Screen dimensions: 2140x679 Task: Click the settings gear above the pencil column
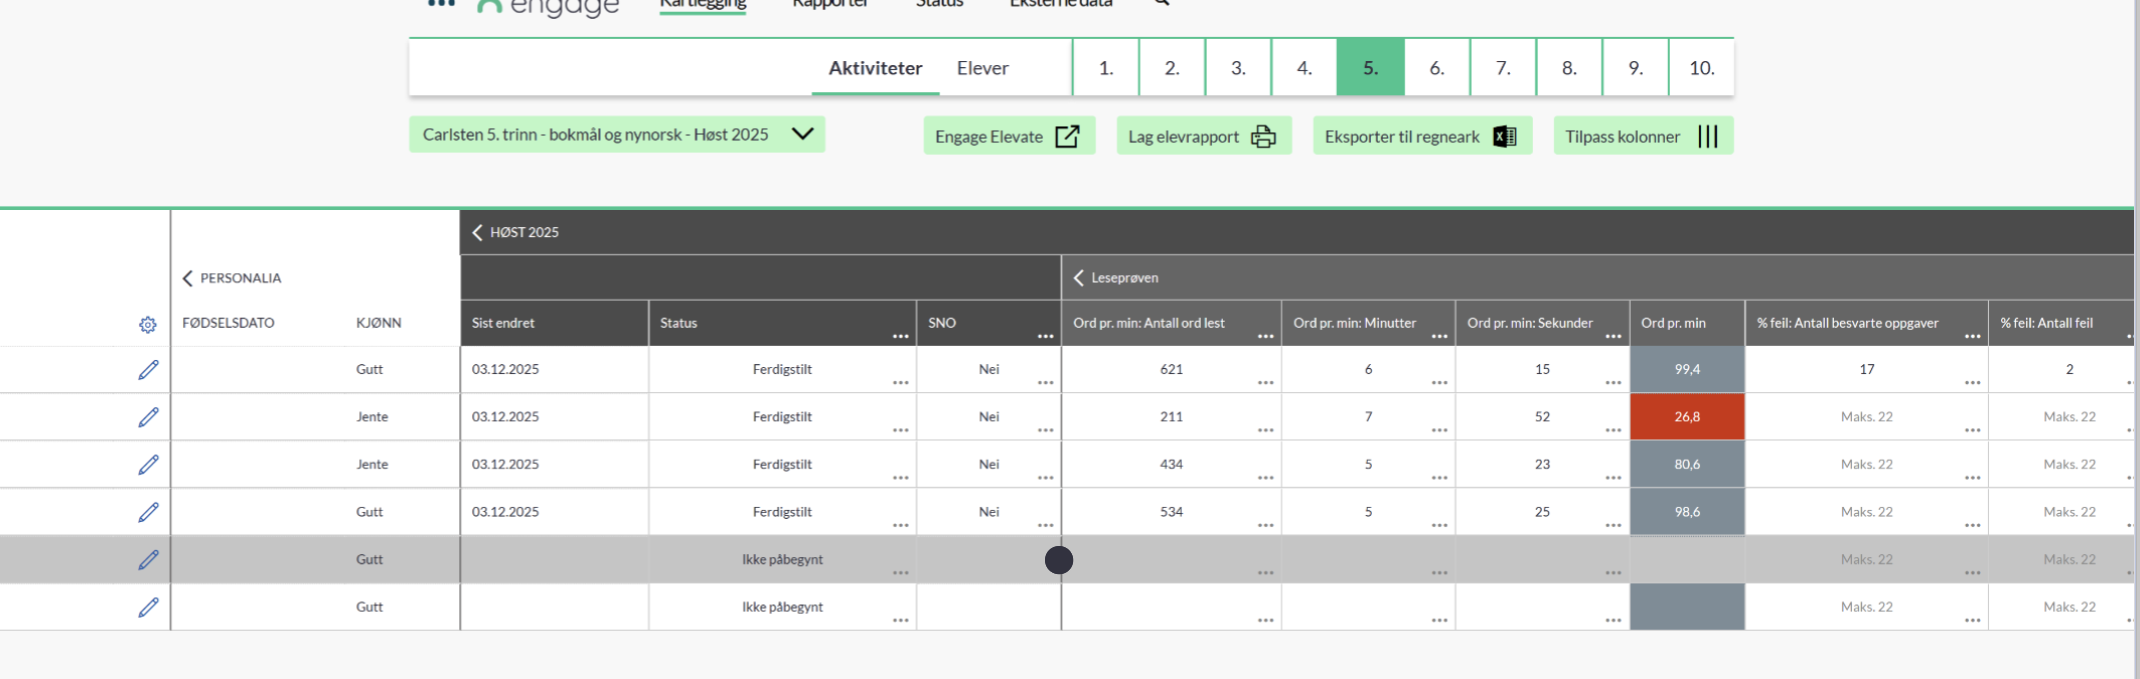[x=148, y=325]
